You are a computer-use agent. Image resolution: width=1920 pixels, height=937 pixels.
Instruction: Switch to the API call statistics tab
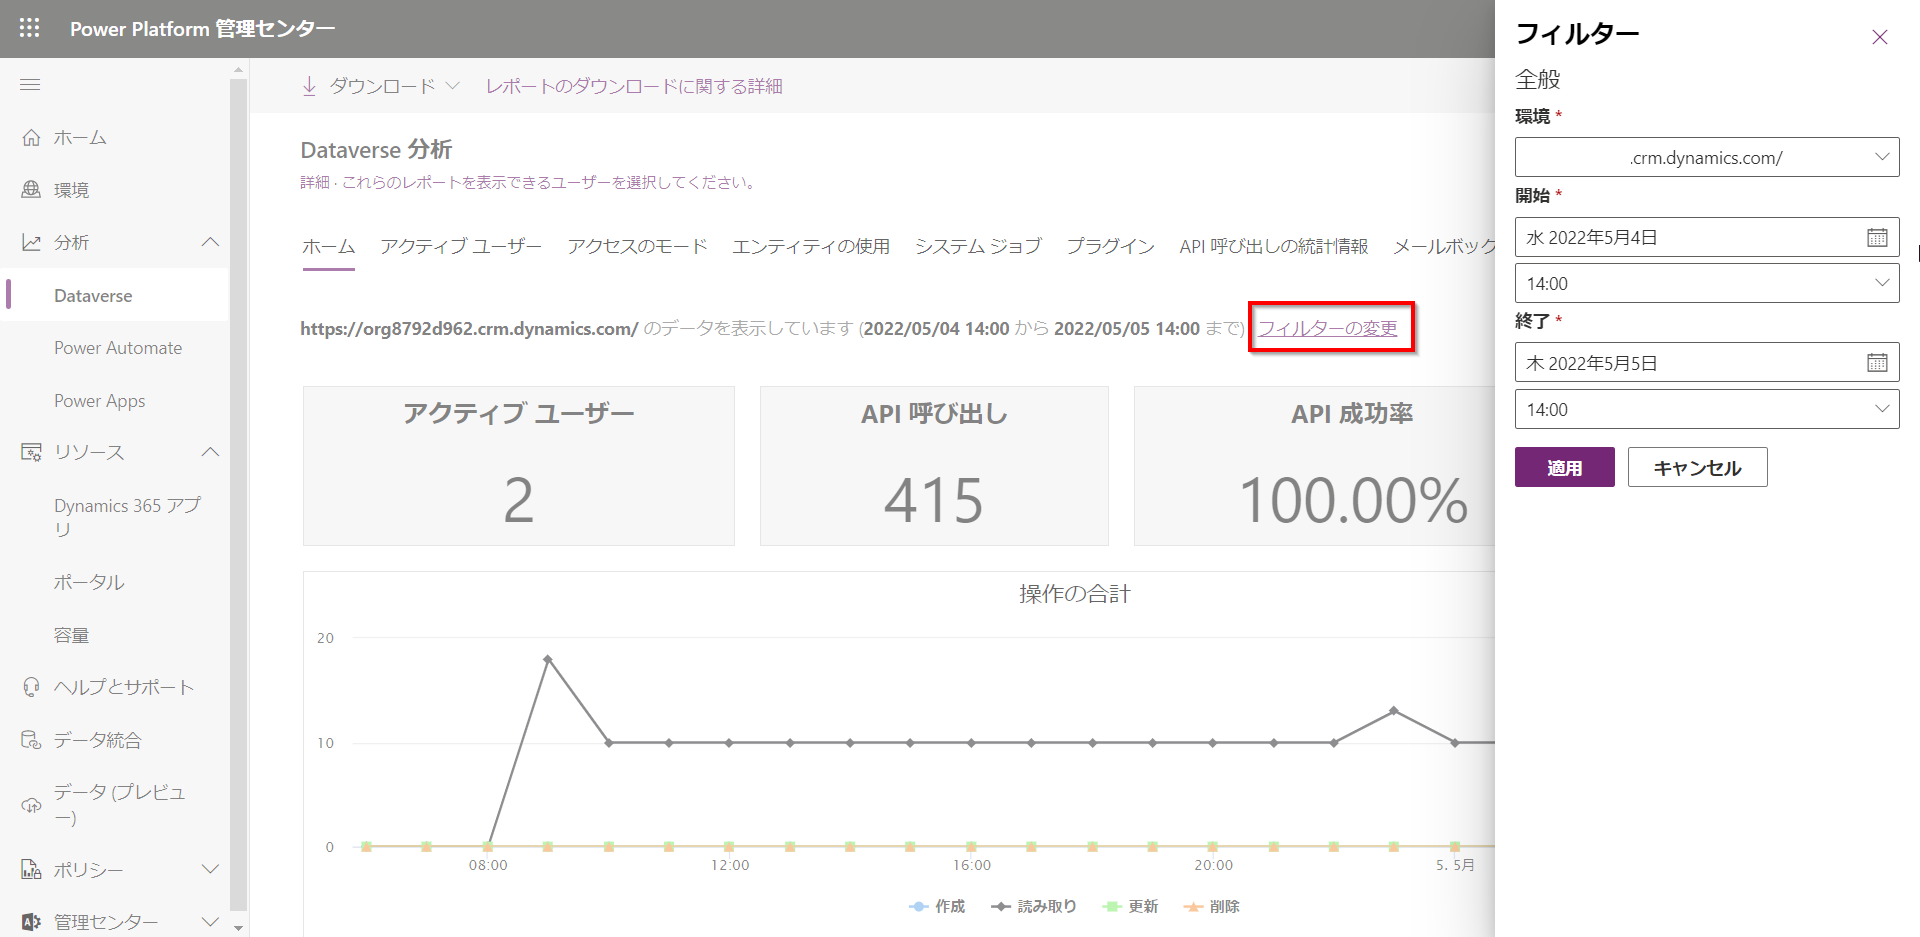tap(1273, 246)
